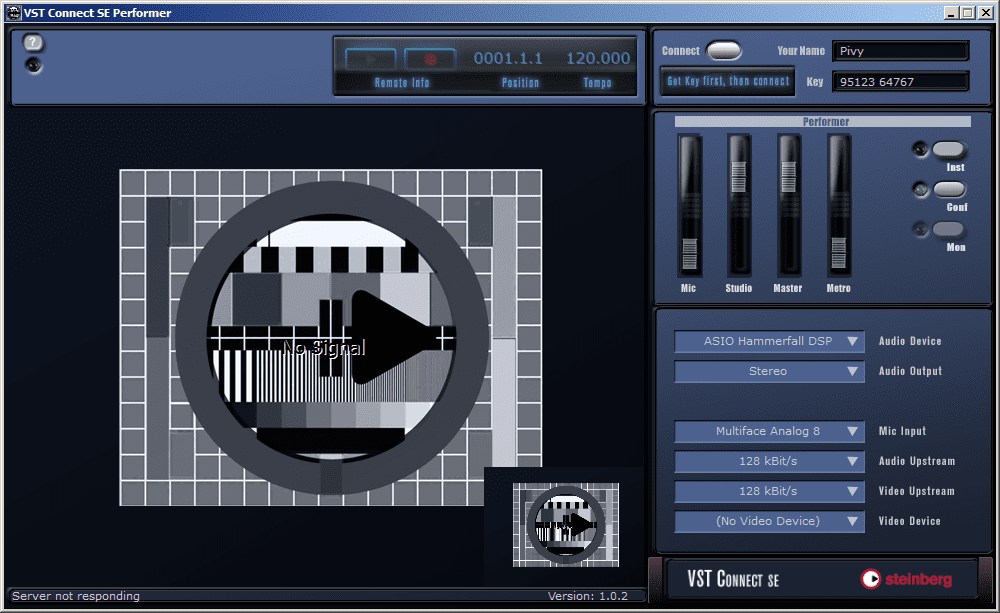Toggle the Conf switch
The height and width of the screenshot is (613, 1000).
pyautogui.click(x=950, y=189)
